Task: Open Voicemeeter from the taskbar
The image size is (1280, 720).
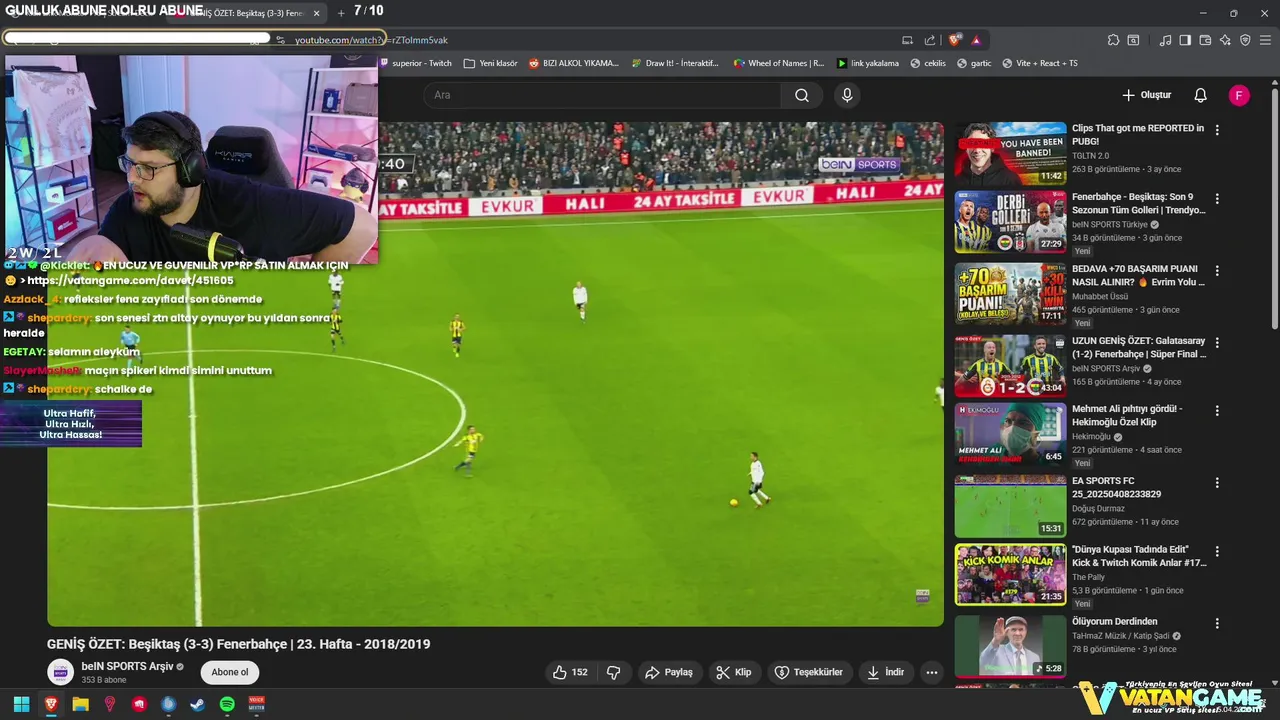Action: click(256, 704)
